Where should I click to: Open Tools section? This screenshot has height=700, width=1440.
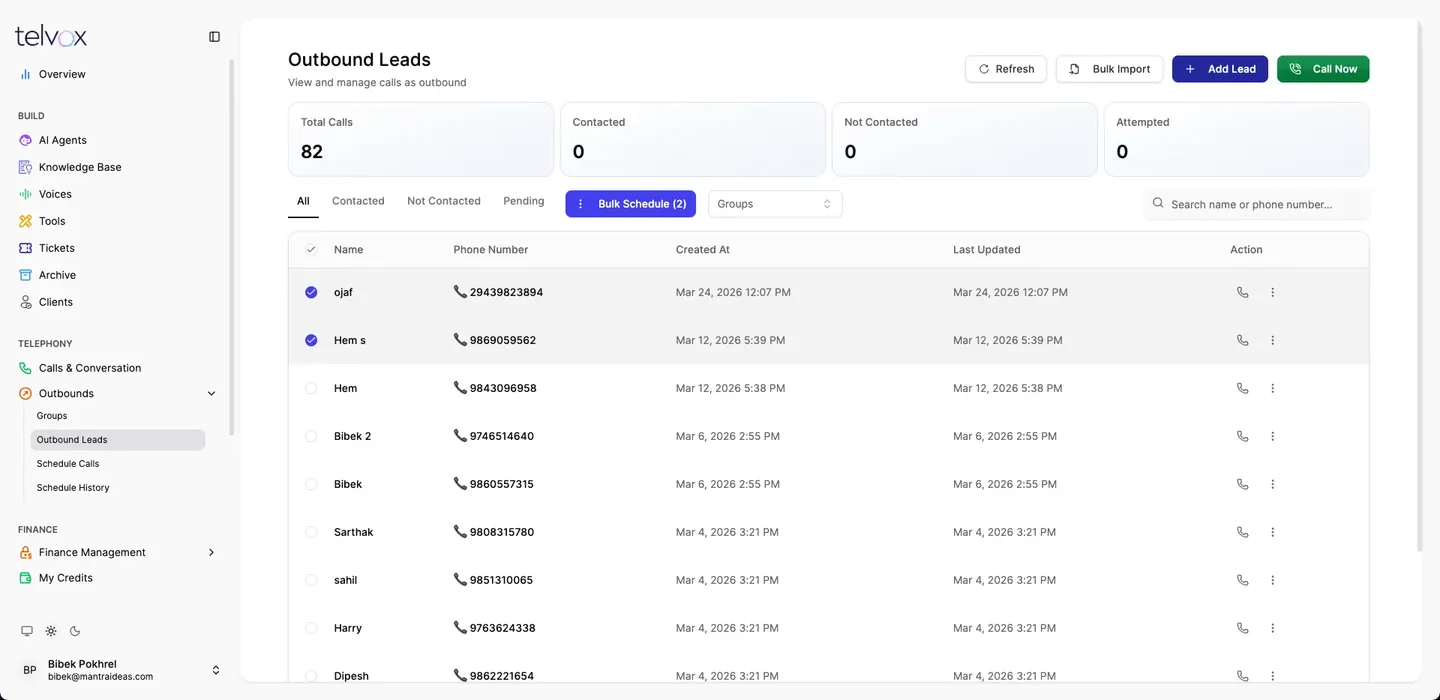pos(52,221)
